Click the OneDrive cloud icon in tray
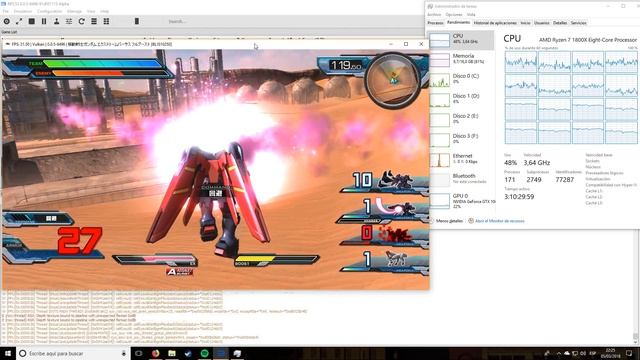The image size is (640, 360). (x=567, y=353)
